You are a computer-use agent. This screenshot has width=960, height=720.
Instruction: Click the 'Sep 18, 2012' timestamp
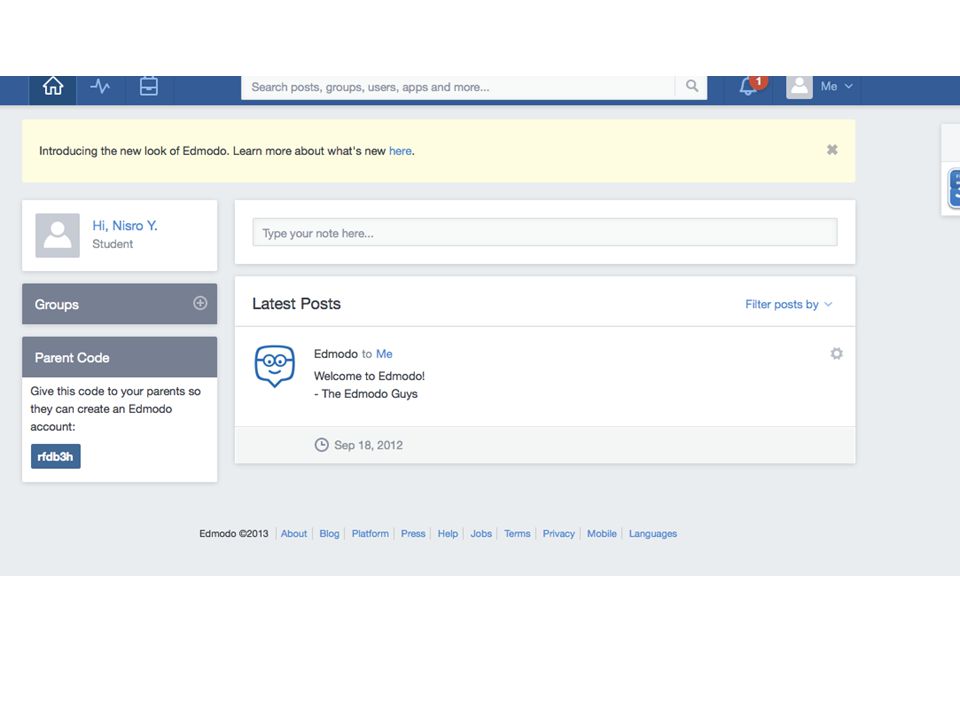pos(369,445)
